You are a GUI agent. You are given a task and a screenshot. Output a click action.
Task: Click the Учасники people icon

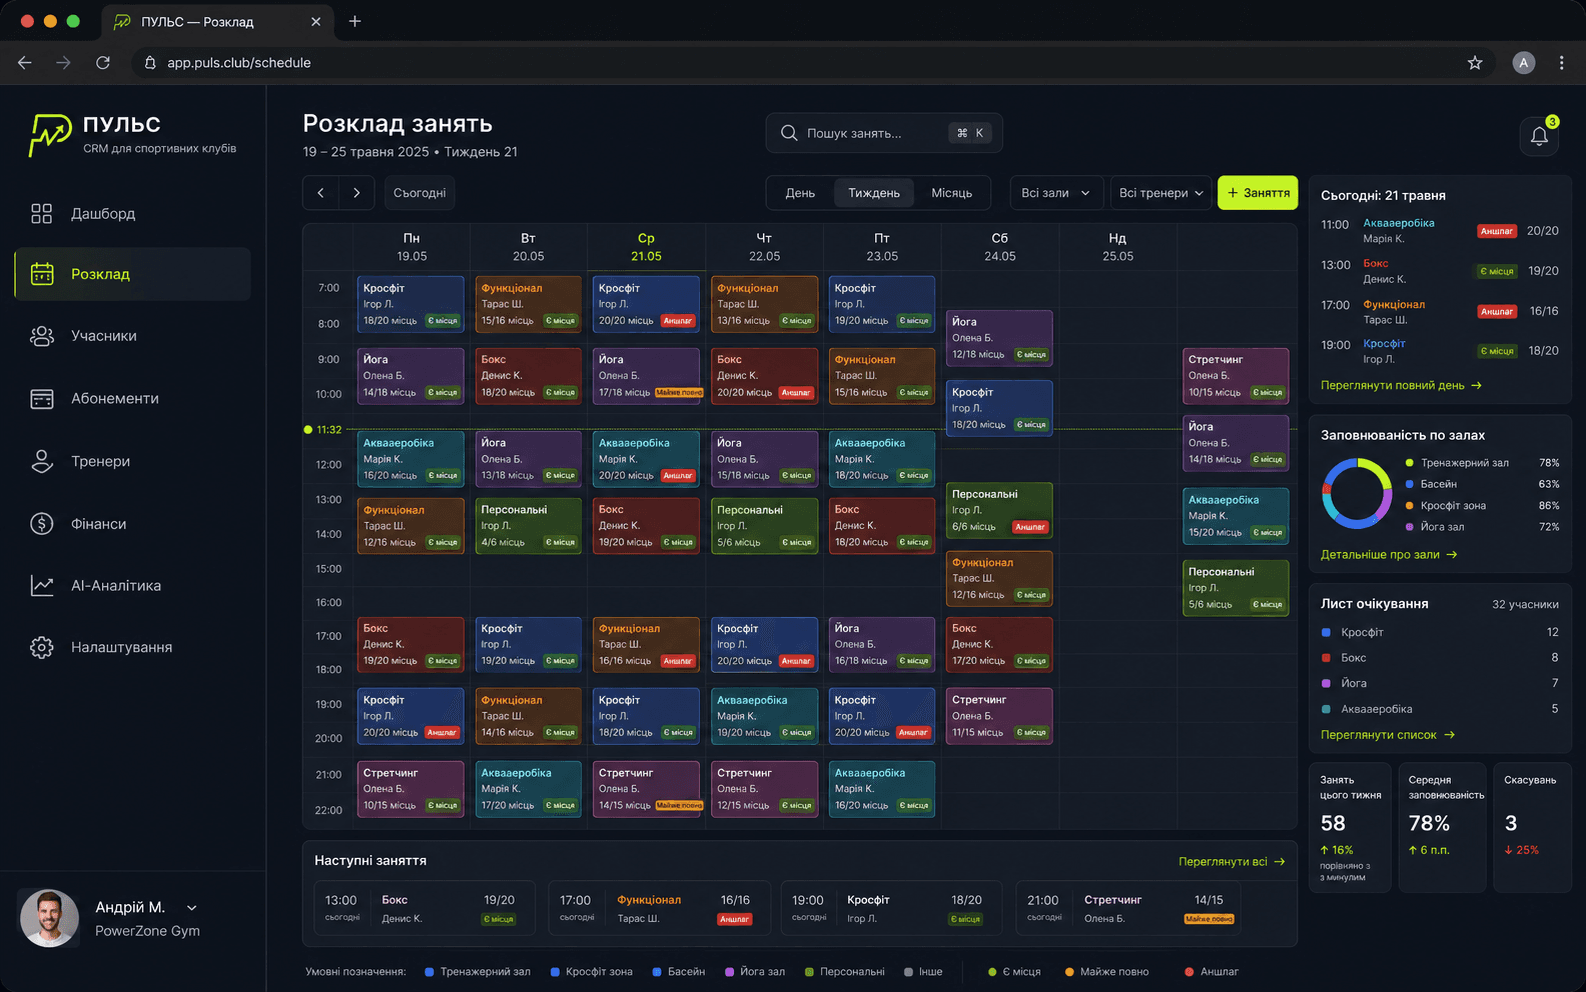coord(41,336)
